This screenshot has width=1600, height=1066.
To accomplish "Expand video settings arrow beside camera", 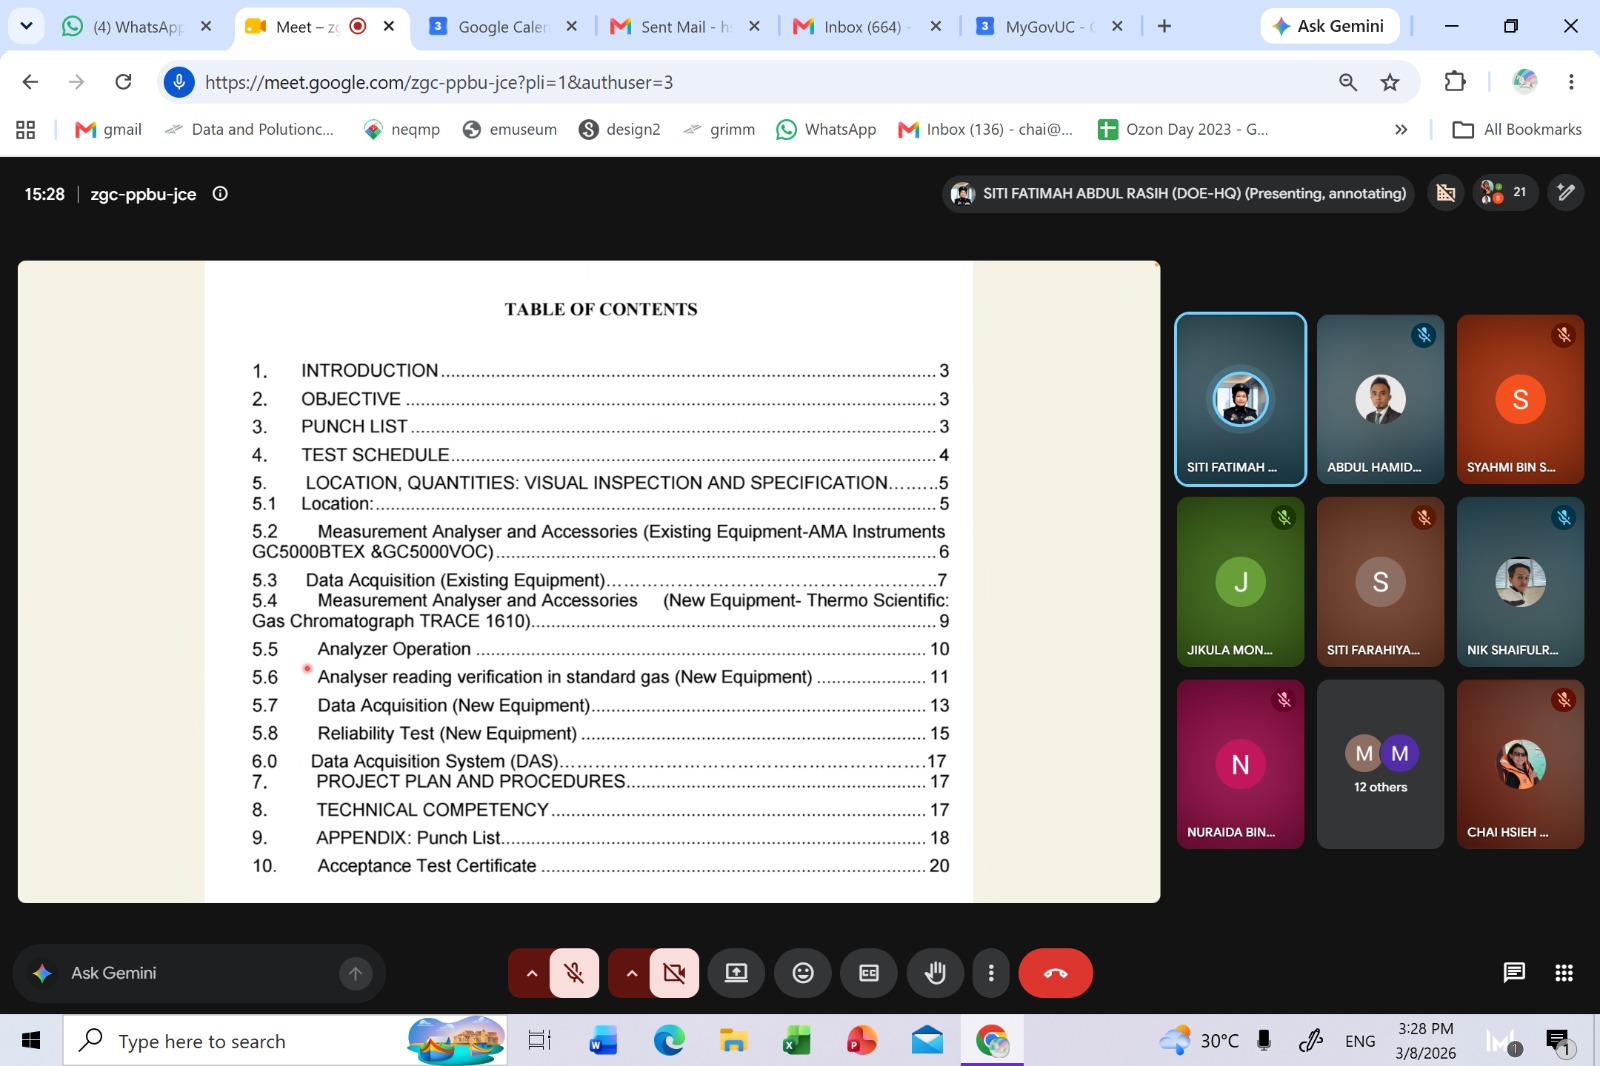I will pyautogui.click(x=631, y=973).
